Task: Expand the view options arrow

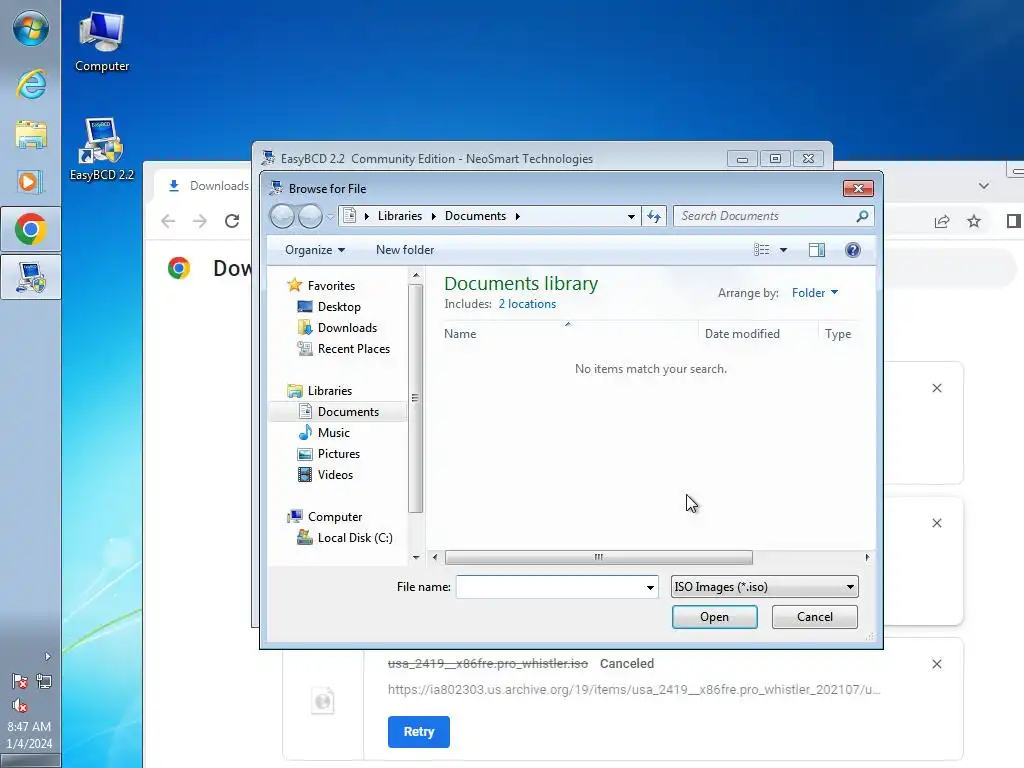Action: 783,250
